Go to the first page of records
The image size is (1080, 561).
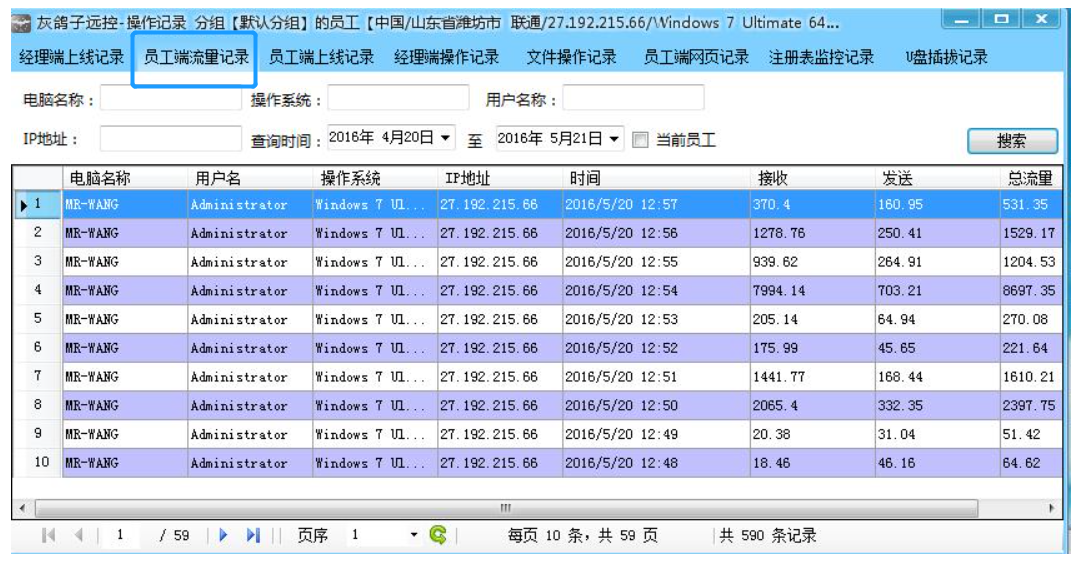coord(48,536)
